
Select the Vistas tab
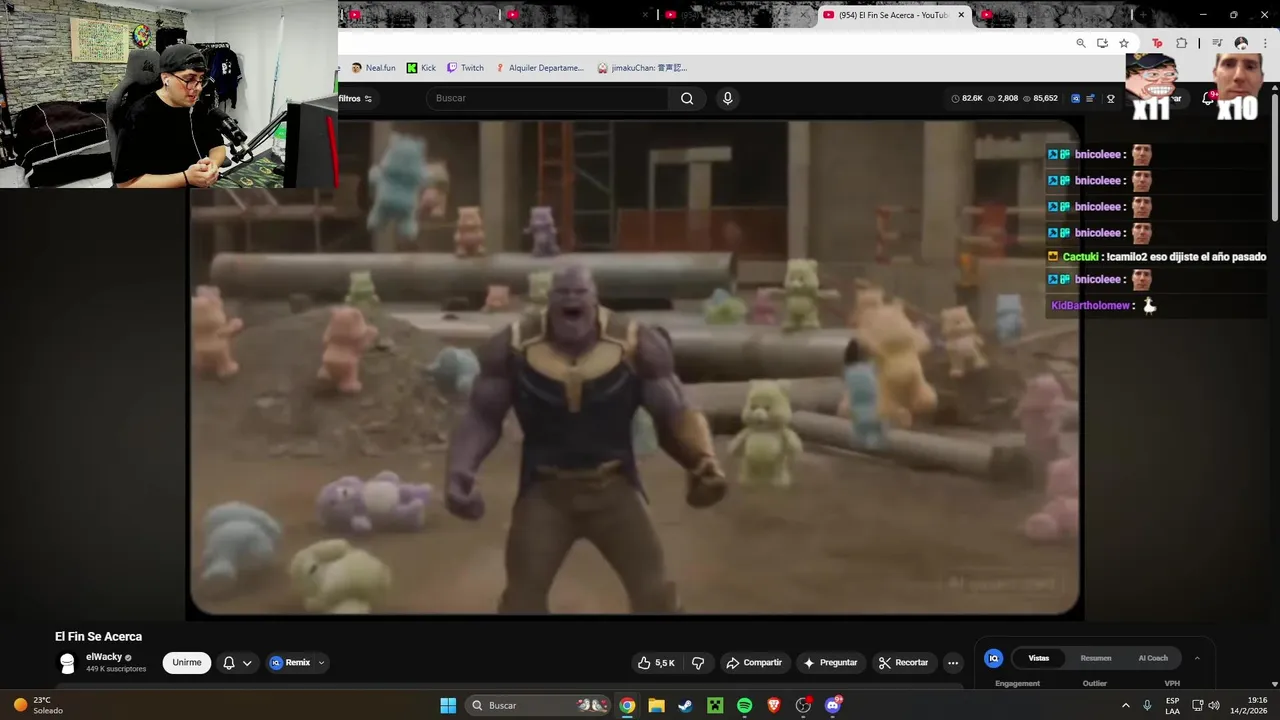(x=1039, y=658)
